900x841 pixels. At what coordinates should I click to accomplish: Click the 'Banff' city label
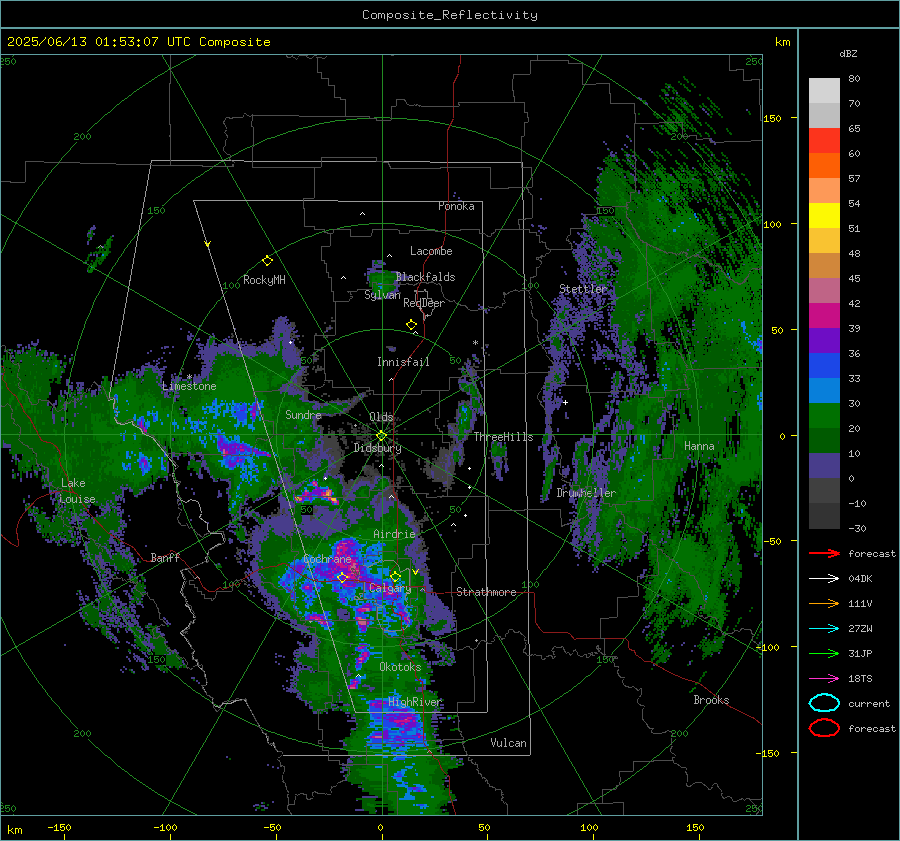[165, 557]
